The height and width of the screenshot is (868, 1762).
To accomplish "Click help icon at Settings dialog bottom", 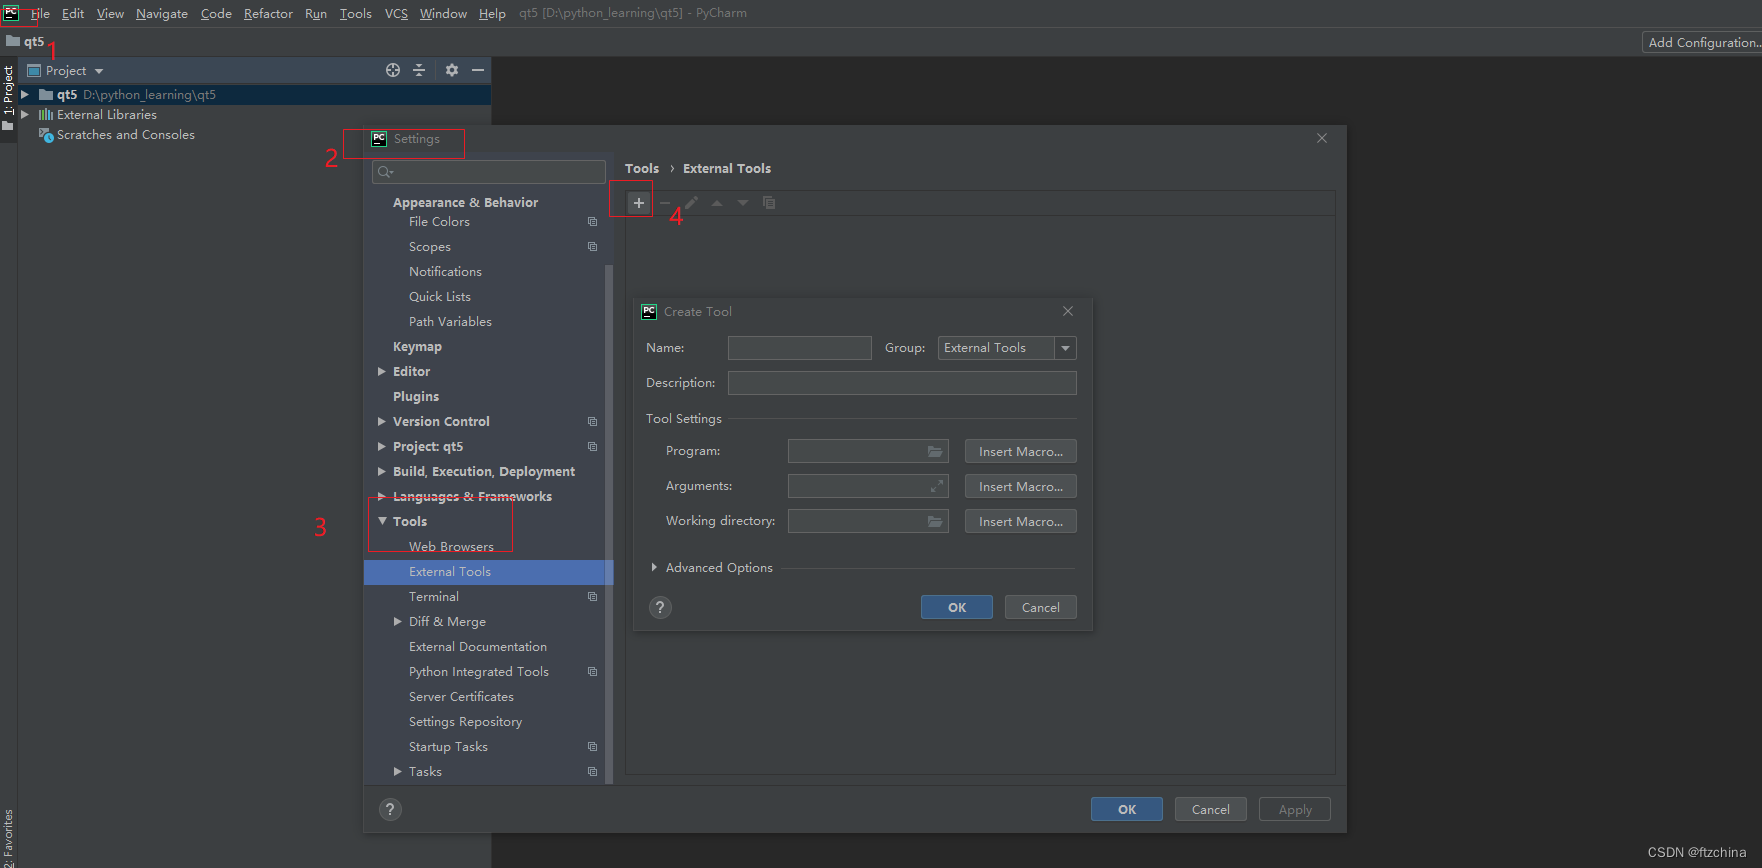I will tap(390, 809).
